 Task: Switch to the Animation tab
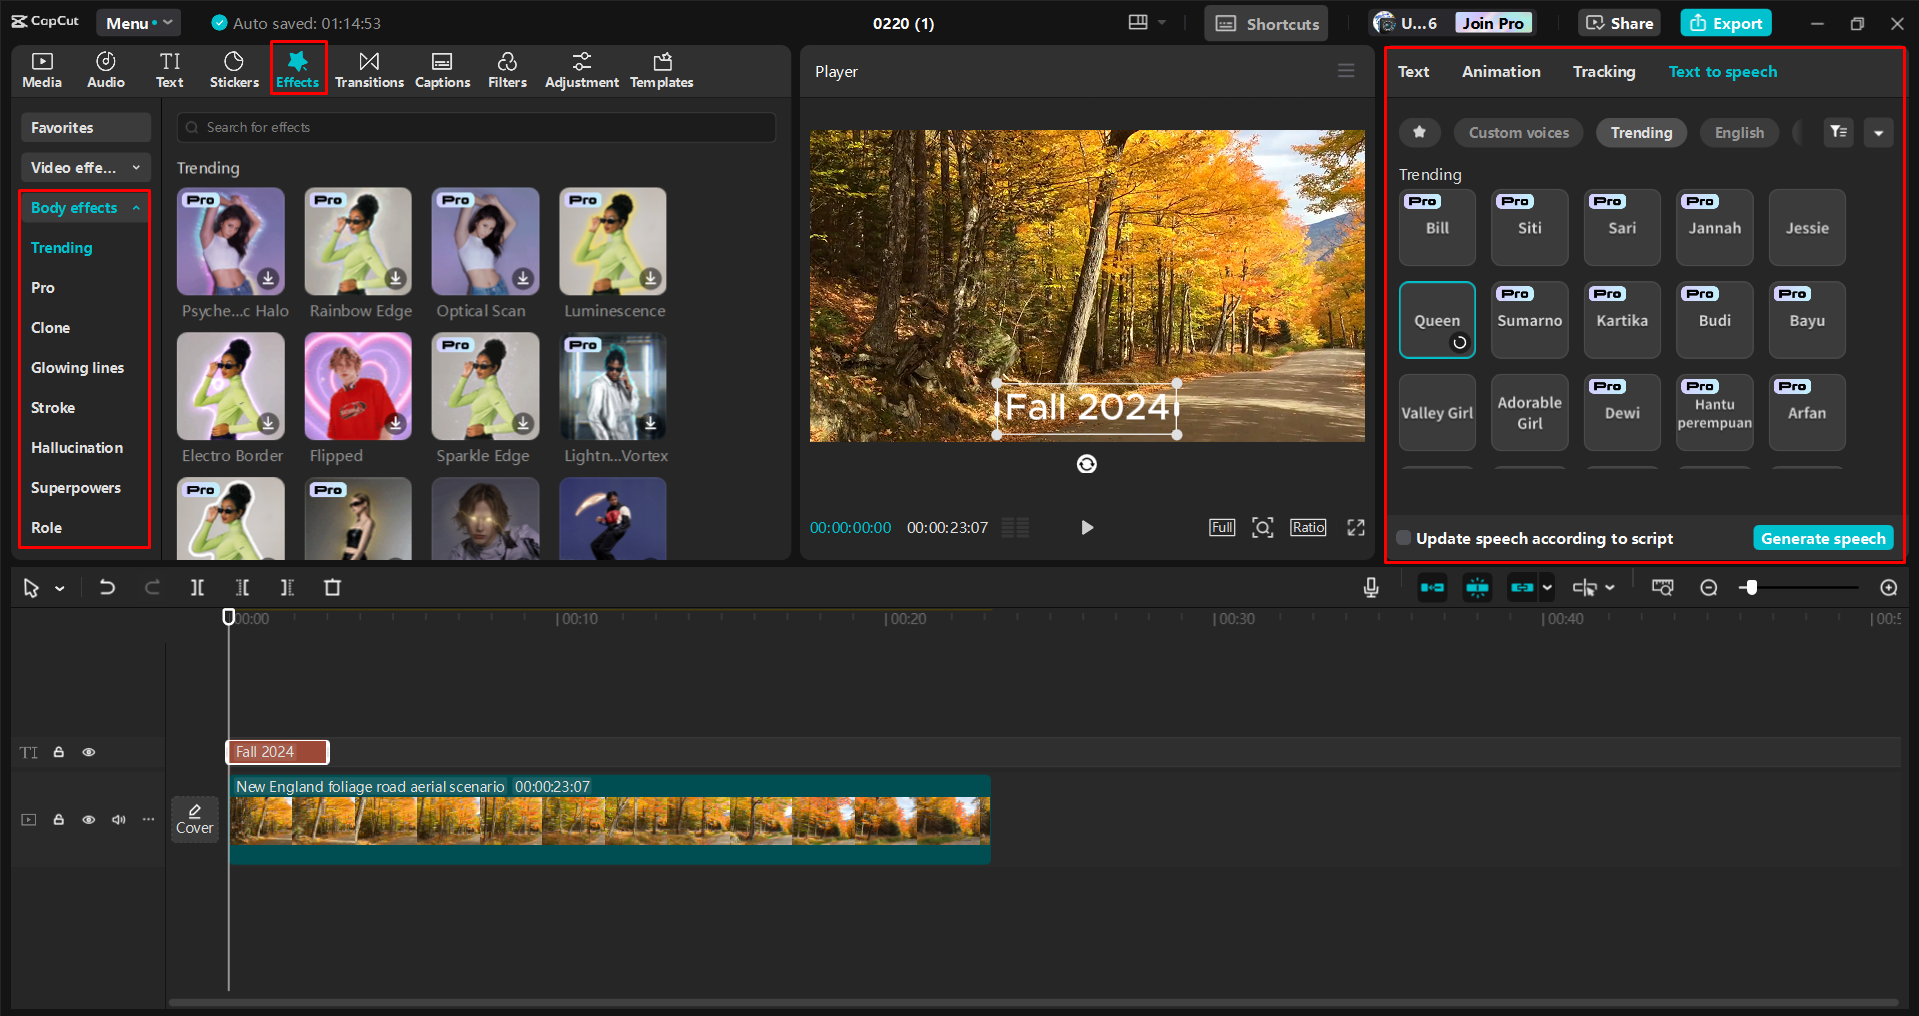click(x=1501, y=72)
